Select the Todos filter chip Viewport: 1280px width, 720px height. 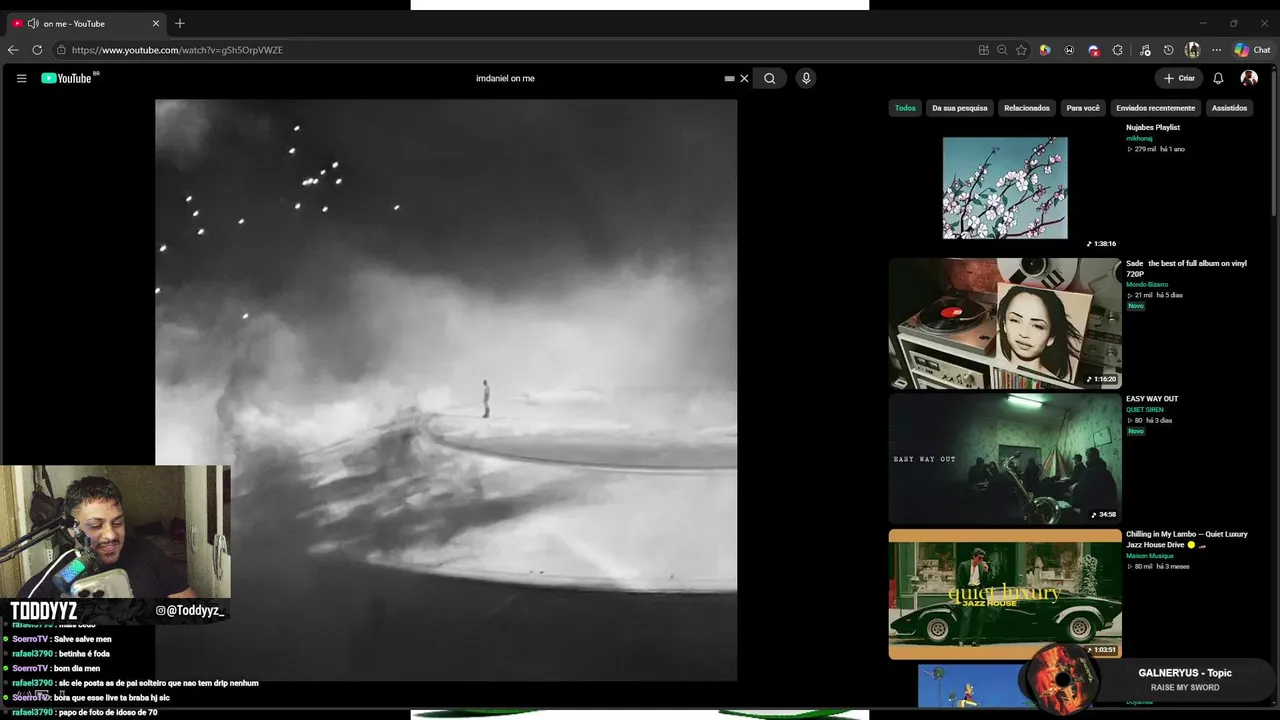click(905, 108)
